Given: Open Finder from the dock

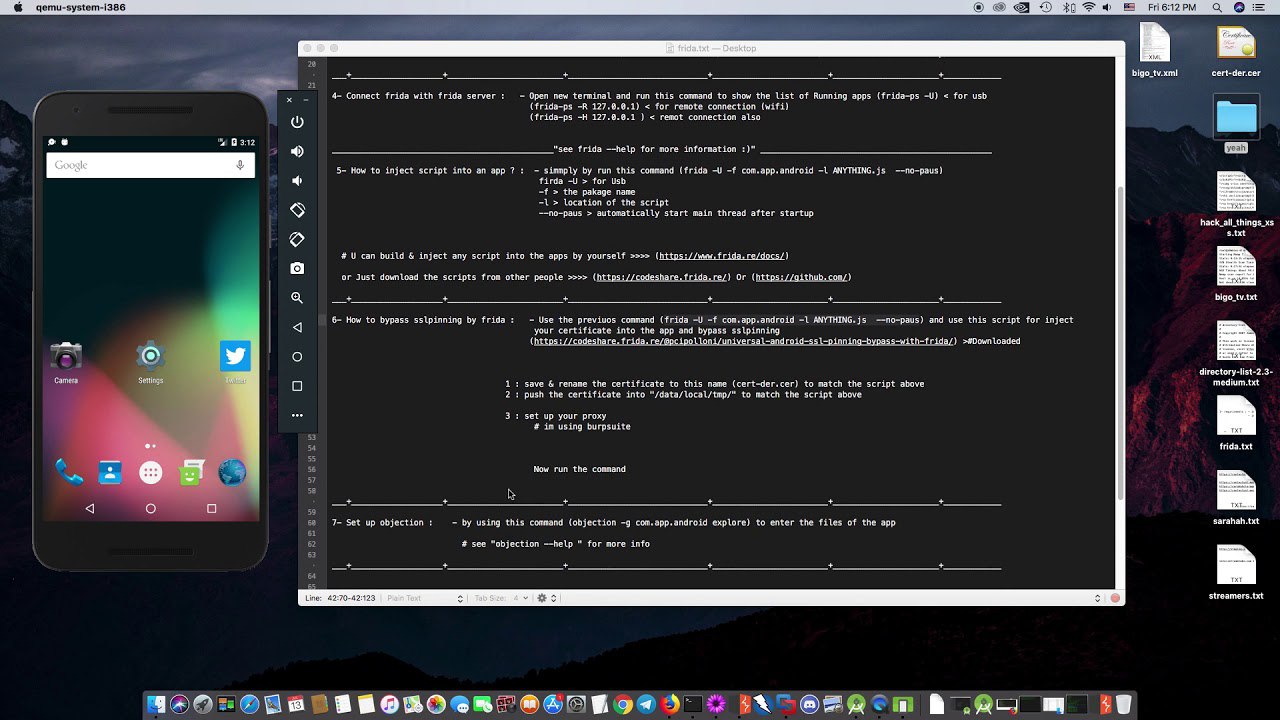Looking at the screenshot, I should pos(156,705).
